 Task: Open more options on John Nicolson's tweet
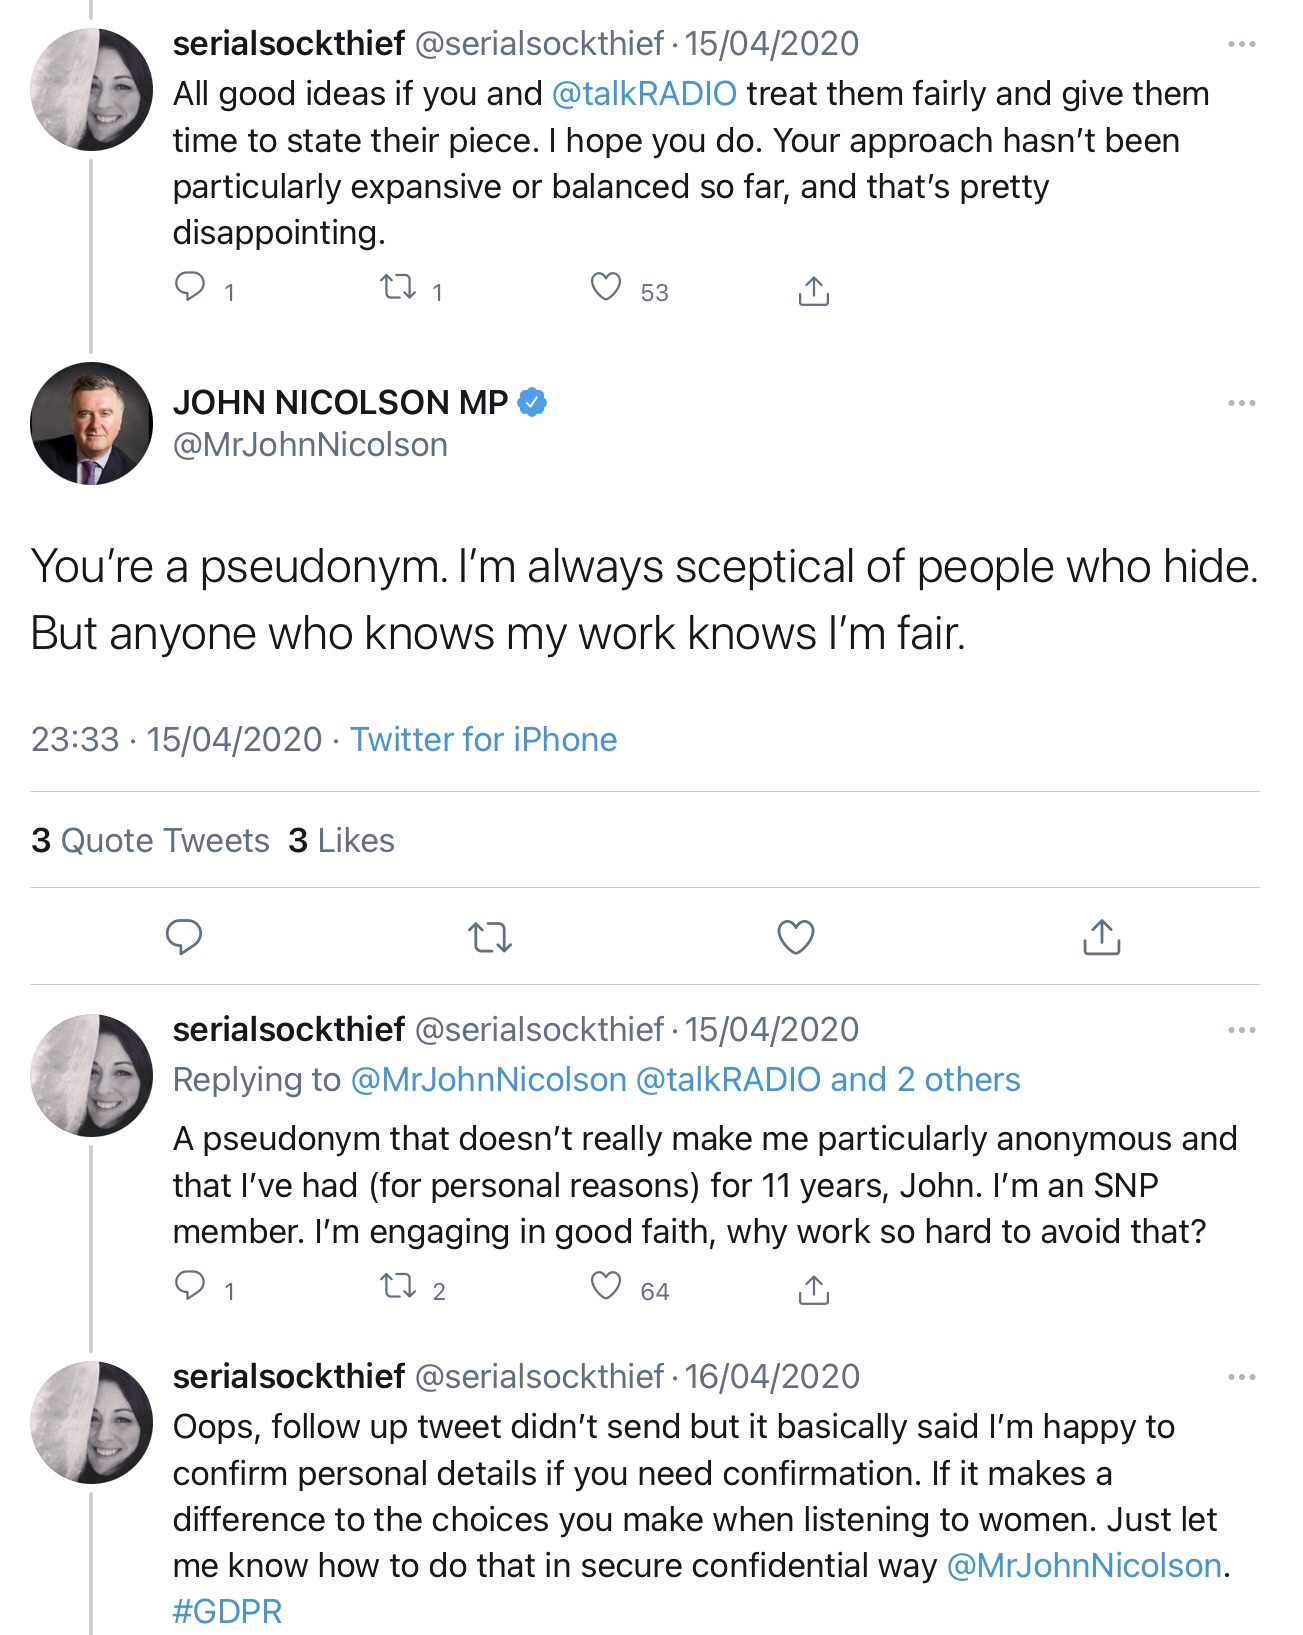(1241, 403)
